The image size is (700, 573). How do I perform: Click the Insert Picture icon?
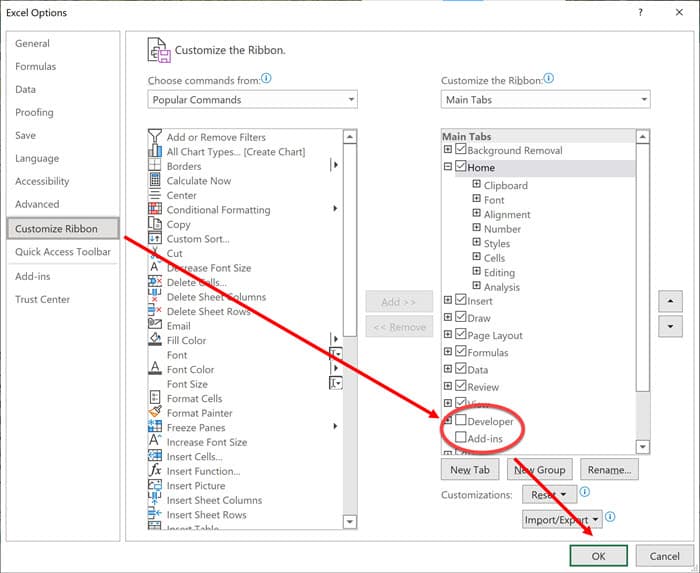155,485
